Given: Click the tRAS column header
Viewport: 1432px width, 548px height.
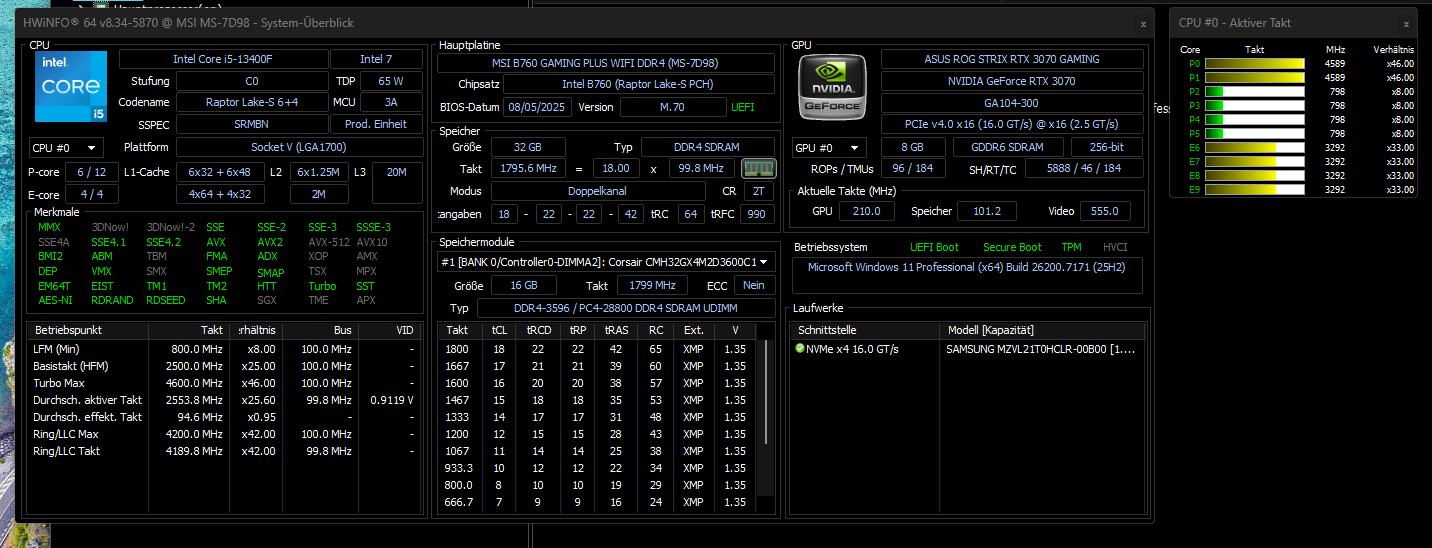Looking at the screenshot, I should [x=616, y=330].
